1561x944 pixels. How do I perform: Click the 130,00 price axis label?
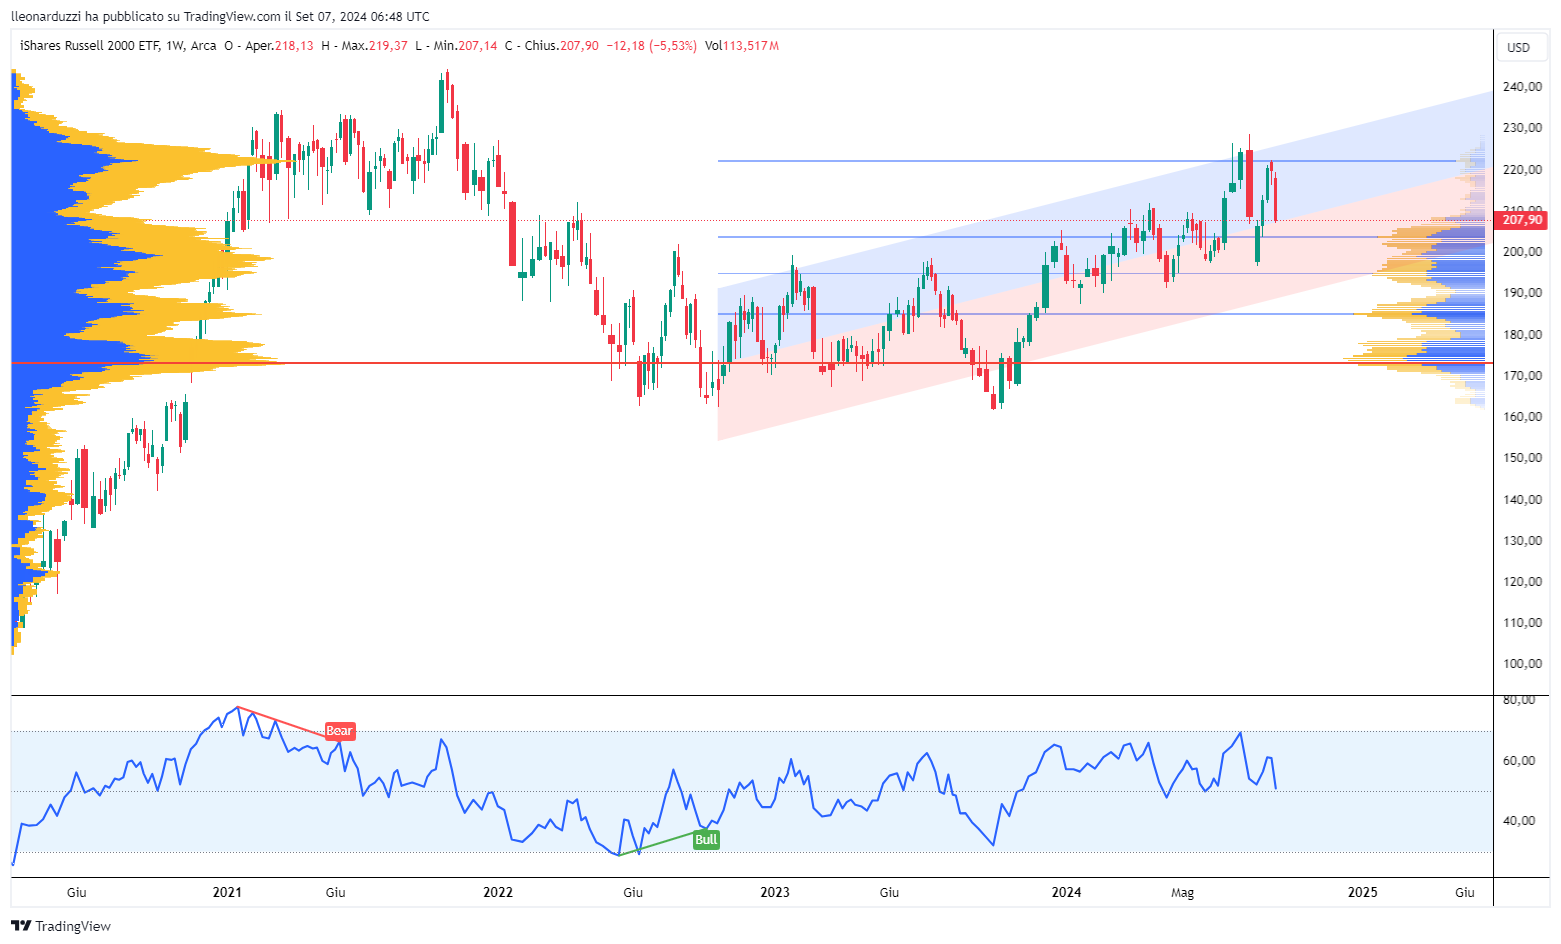[x=1521, y=541]
